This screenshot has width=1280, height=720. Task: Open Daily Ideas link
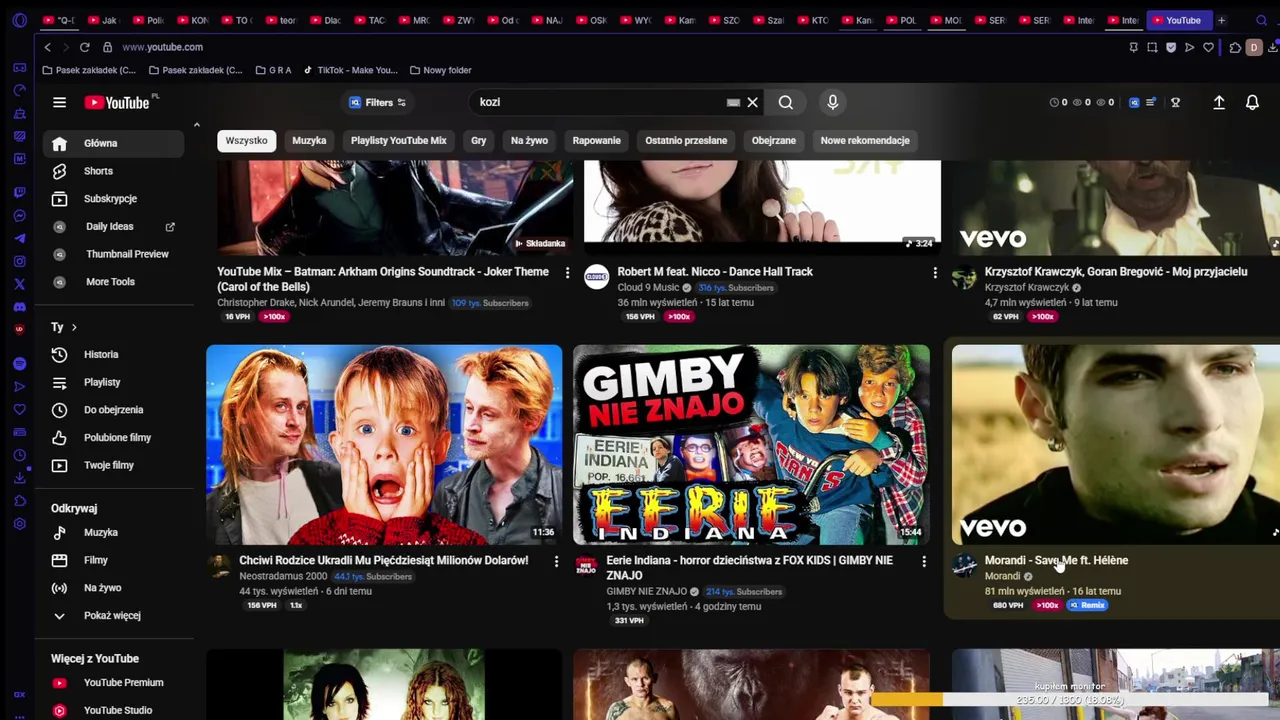coord(113,227)
